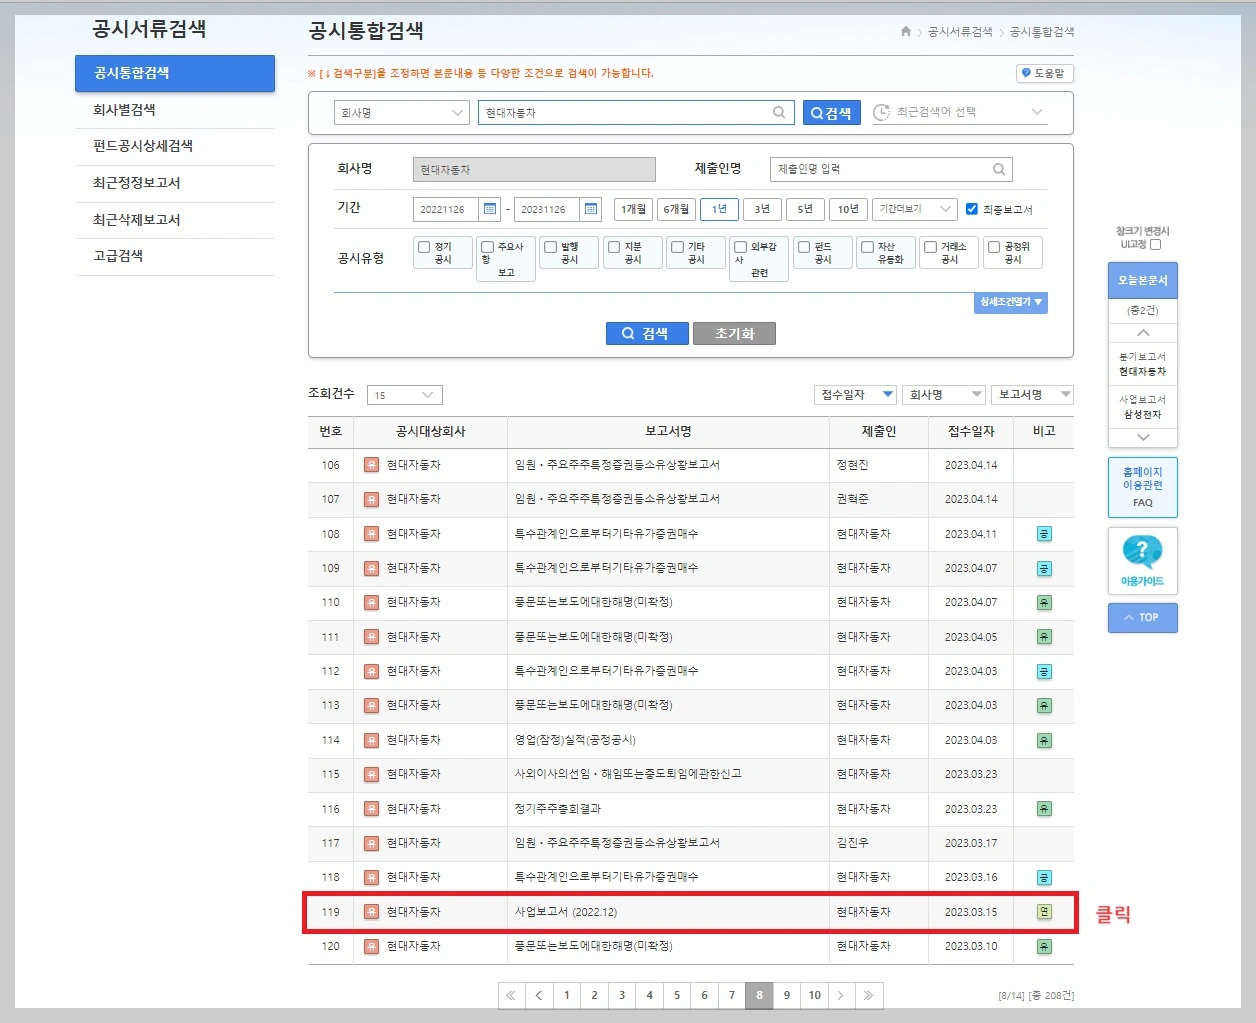Viewport: 1256px width, 1023px height.
Task: Check the 주요사항보고 checkbox
Action: pyautogui.click(x=487, y=247)
